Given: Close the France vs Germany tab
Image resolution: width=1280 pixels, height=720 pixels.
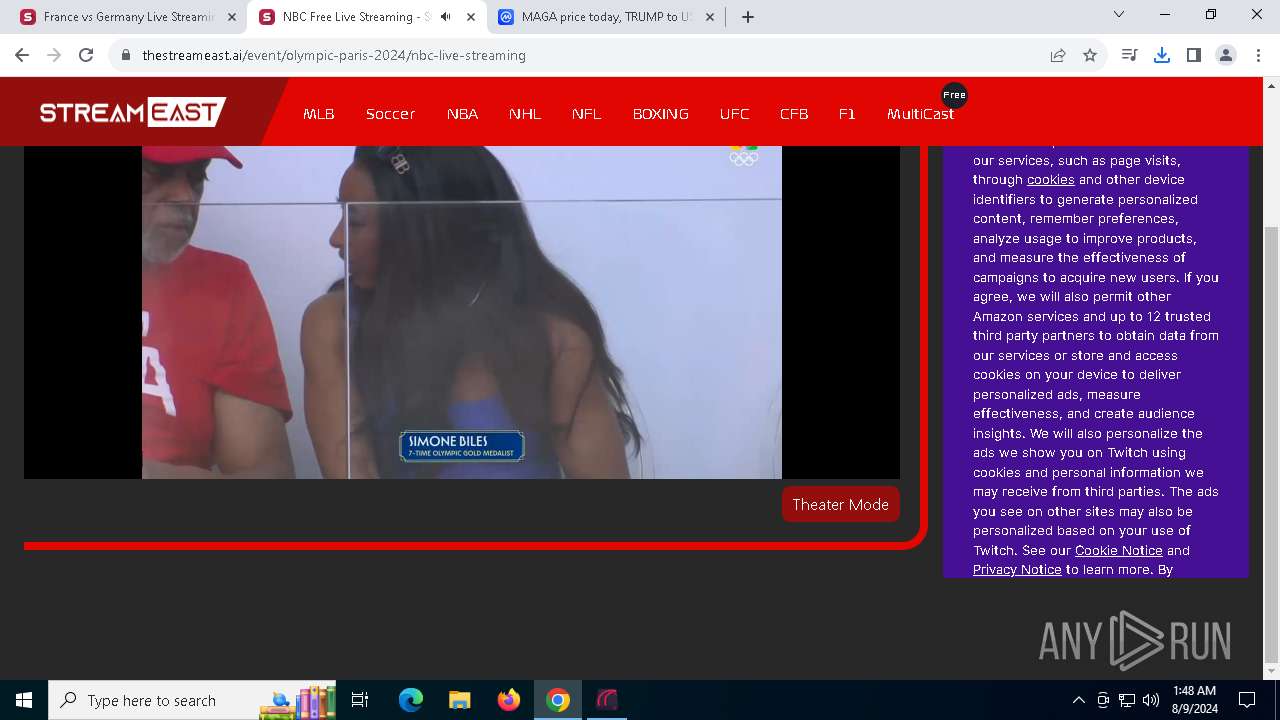Looking at the screenshot, I should point(232,17).
